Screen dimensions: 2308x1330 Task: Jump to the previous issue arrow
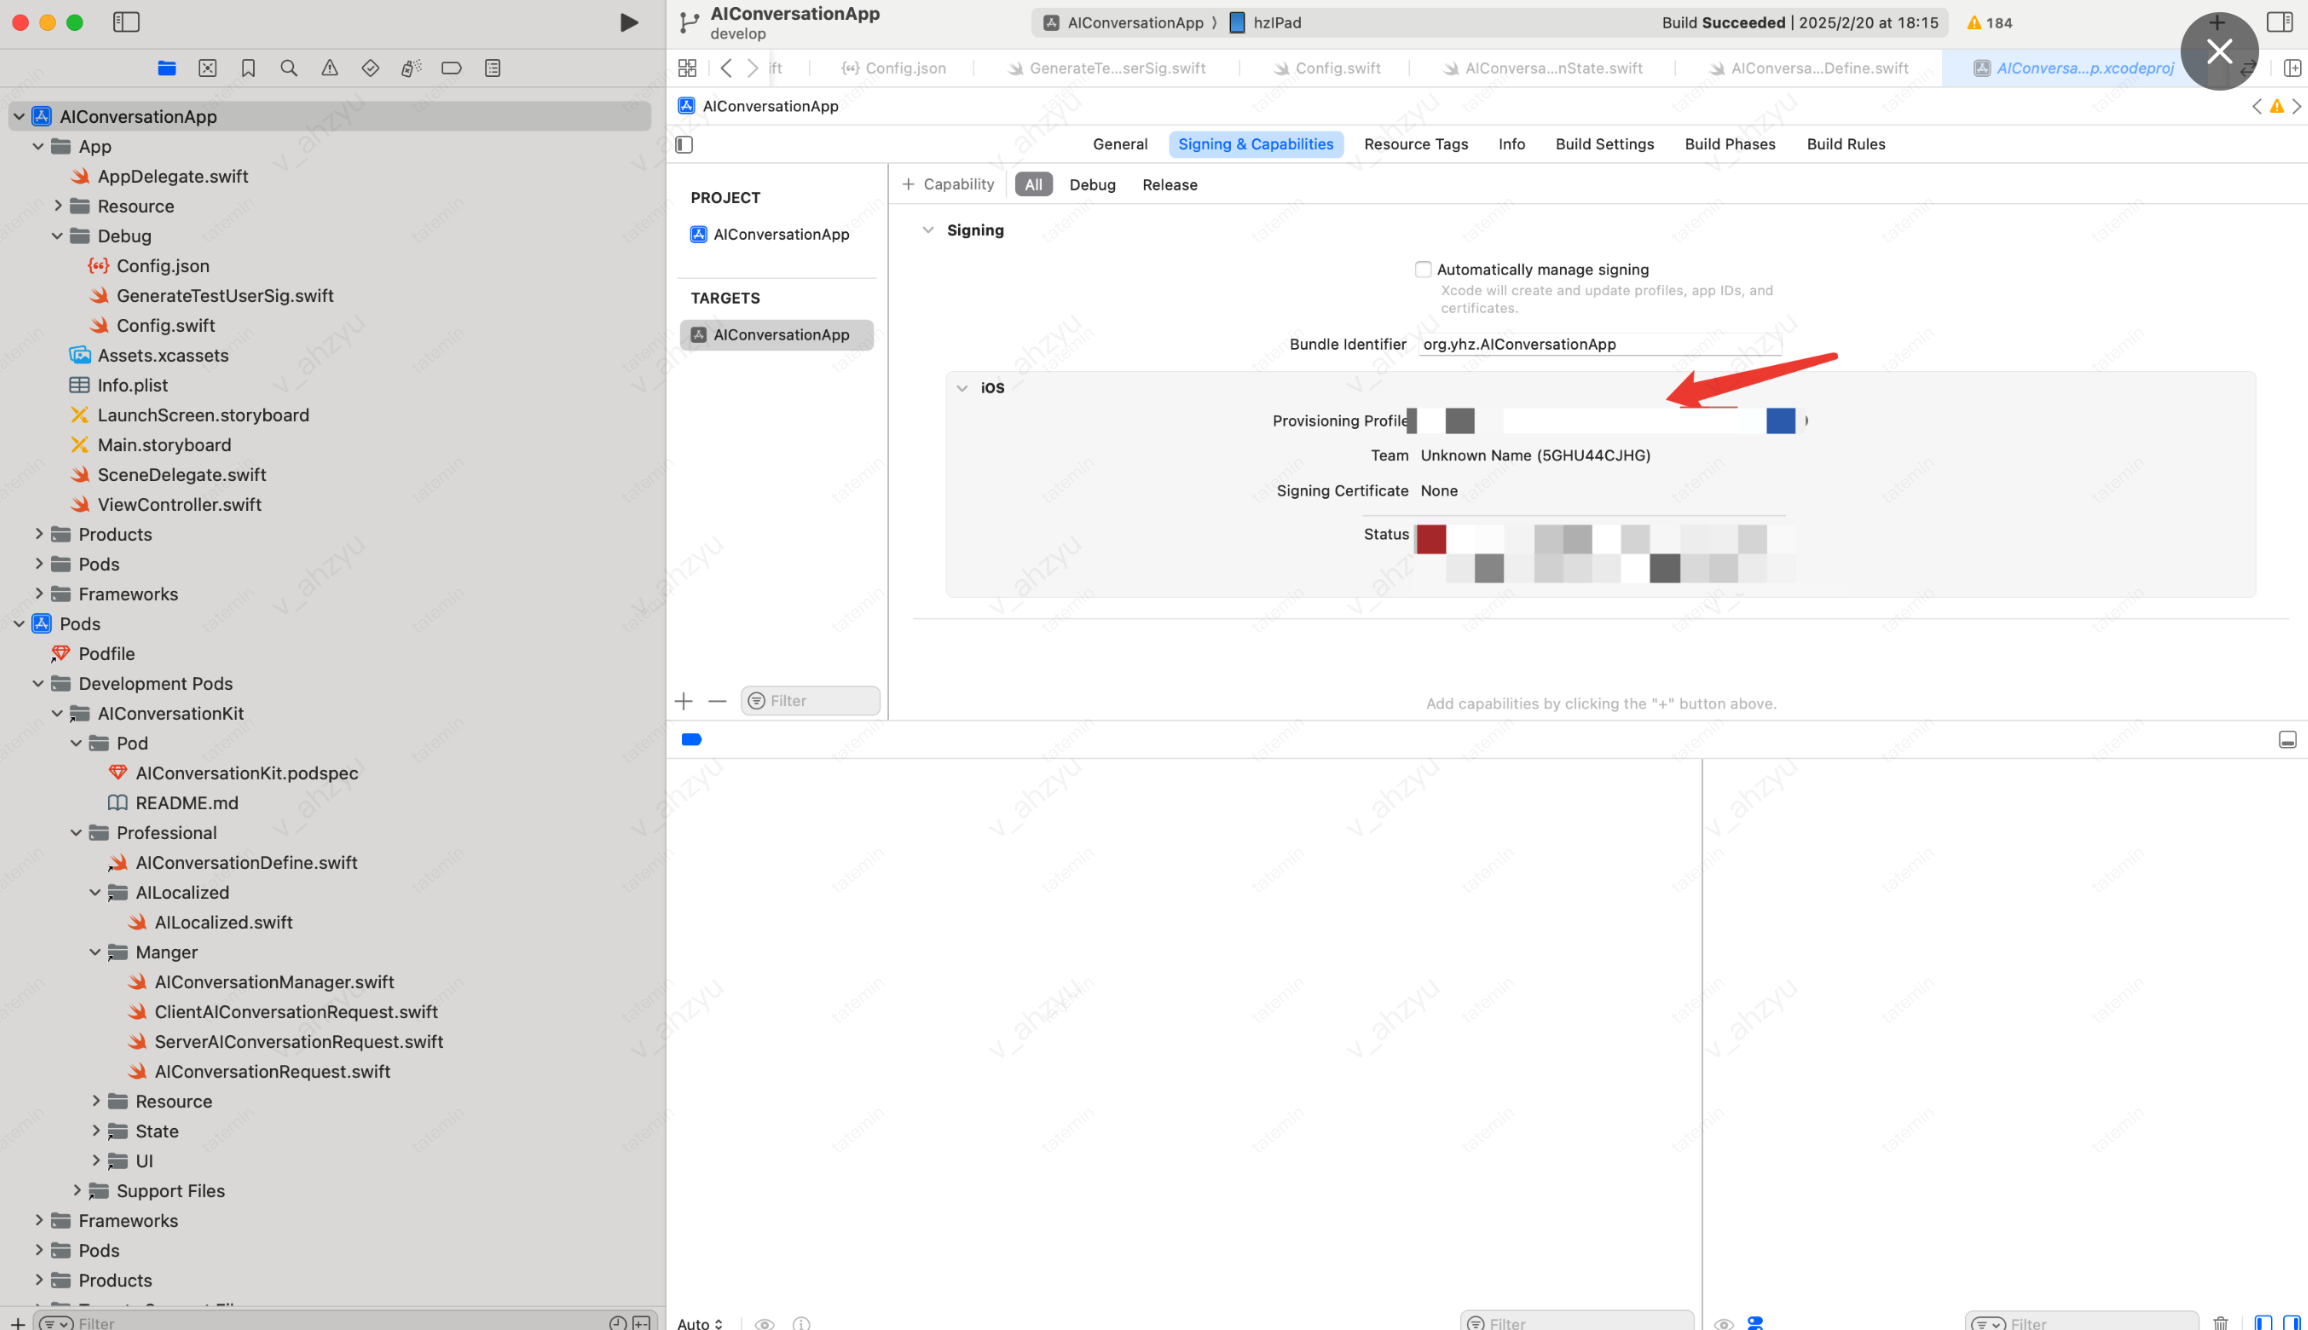[2257, 106]
